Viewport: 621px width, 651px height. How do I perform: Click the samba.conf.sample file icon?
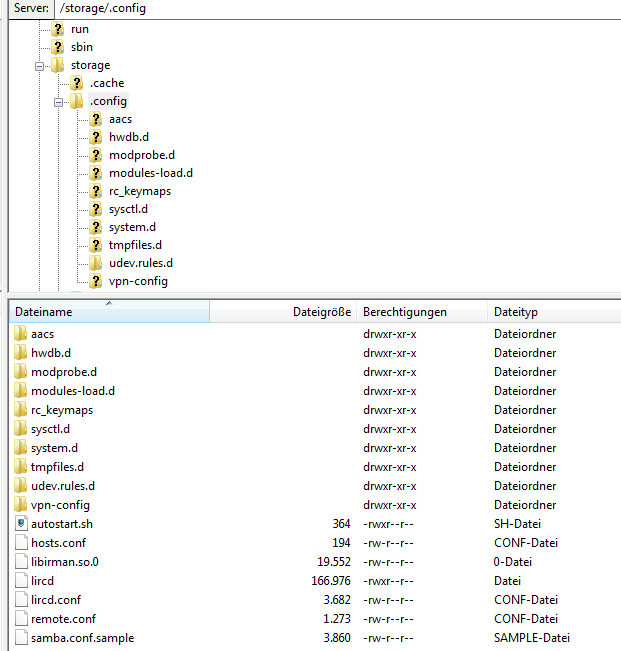point(21,638)
